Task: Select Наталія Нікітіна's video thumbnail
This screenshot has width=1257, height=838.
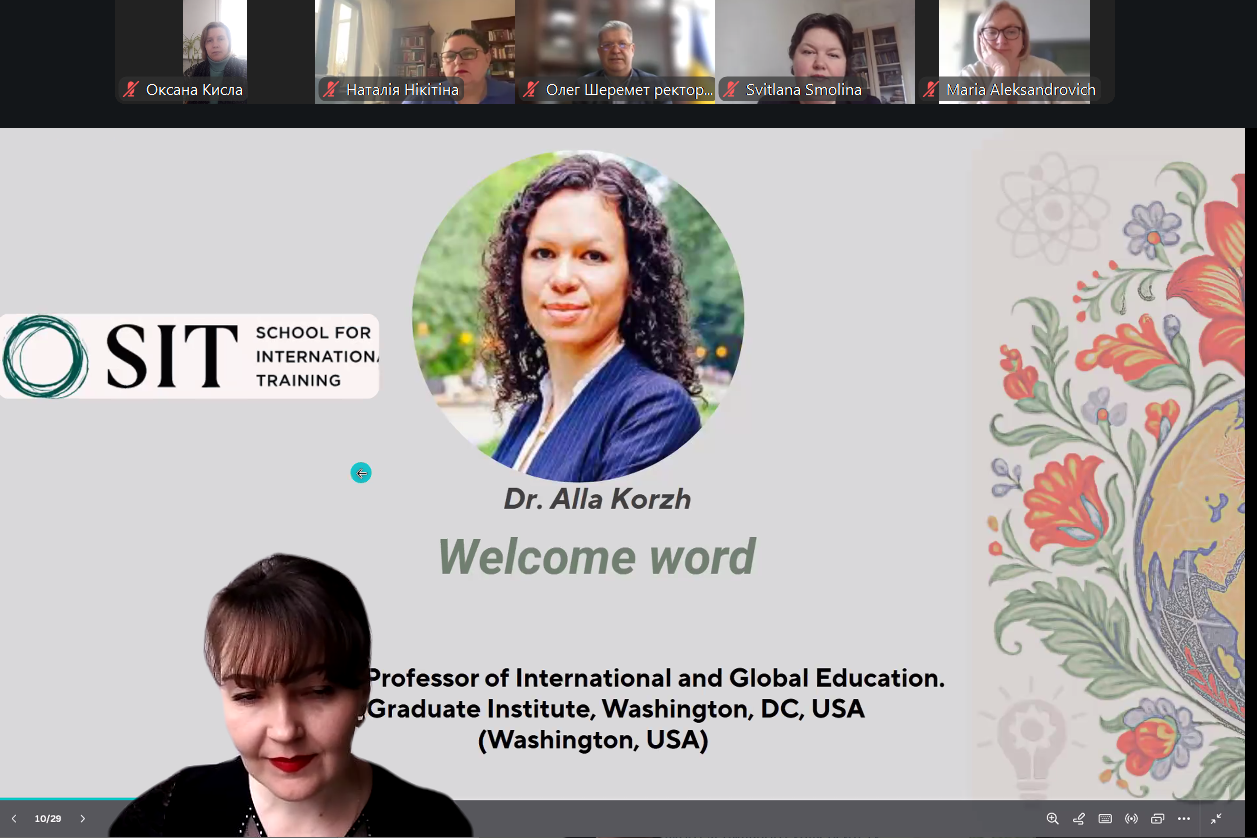Action: pyautogui.click(x=415, y=45)
